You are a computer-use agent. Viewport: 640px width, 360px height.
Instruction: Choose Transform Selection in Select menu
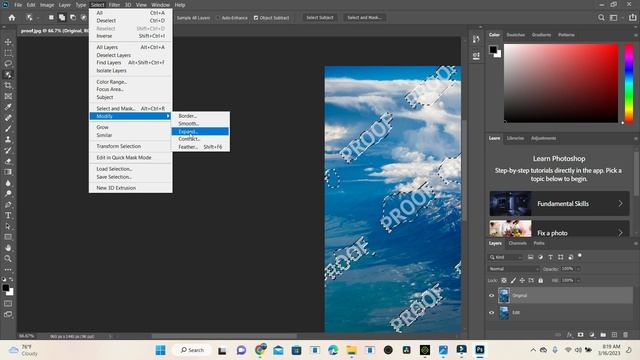pos(131,146)
